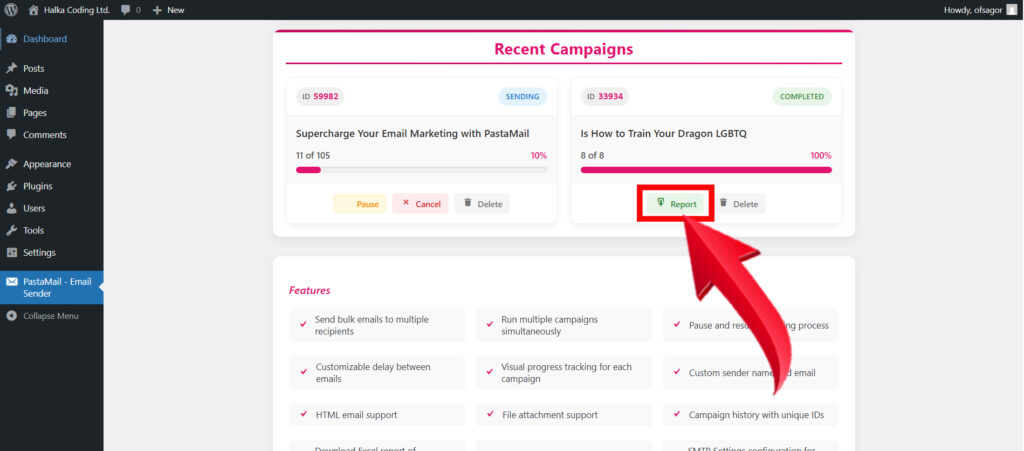The image size is (1024, 451).
Task: Click the Appearance paintbrush icon
Action: [x=11, y=164]
